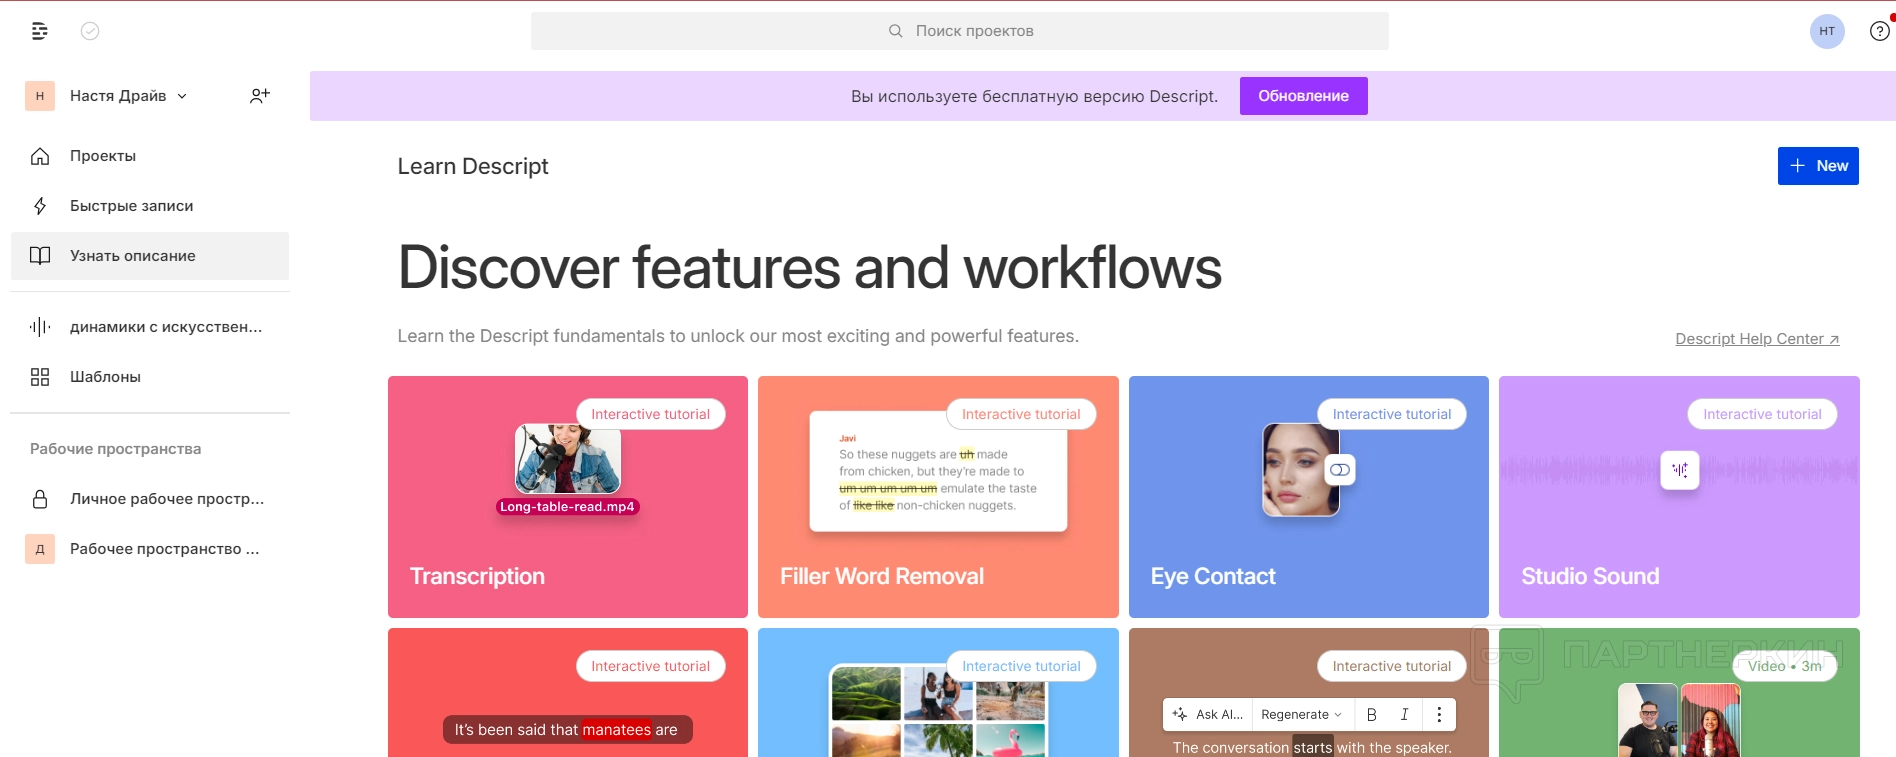Select Узнать описание menu item
The height and width of the screenshot is (757, 1896).
[x=150, y=256]
